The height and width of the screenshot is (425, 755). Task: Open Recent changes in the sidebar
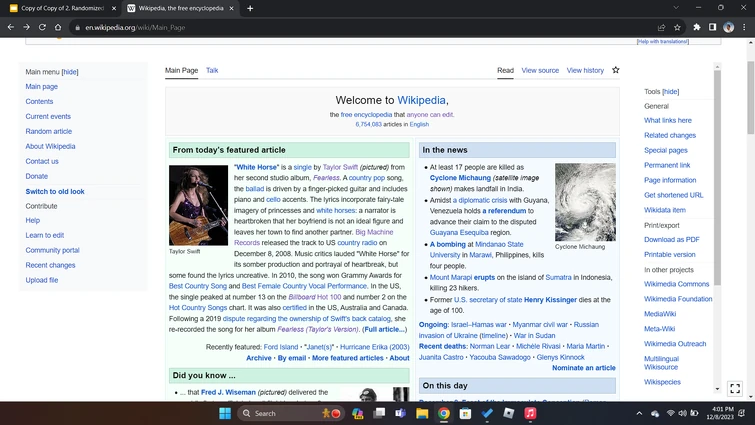click(x=51, y=265)
